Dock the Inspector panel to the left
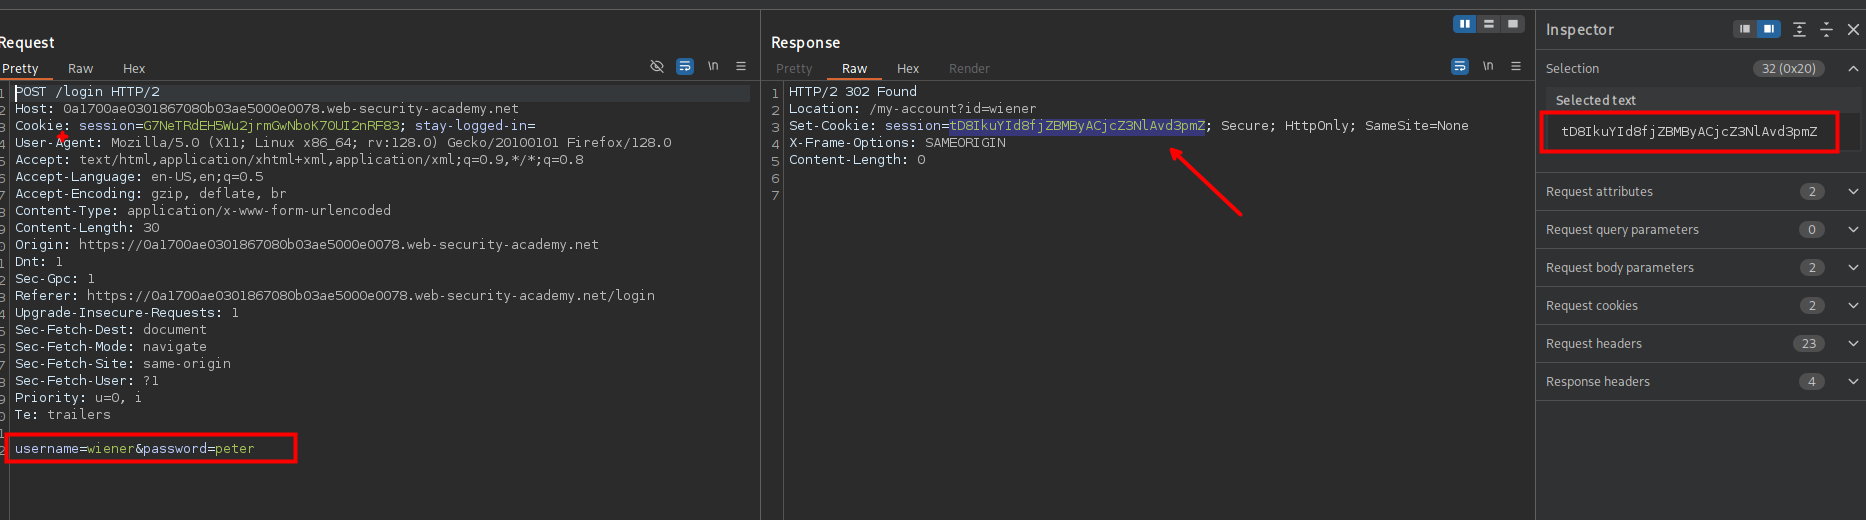The image size is (1866, 520). coord(1745,30)
